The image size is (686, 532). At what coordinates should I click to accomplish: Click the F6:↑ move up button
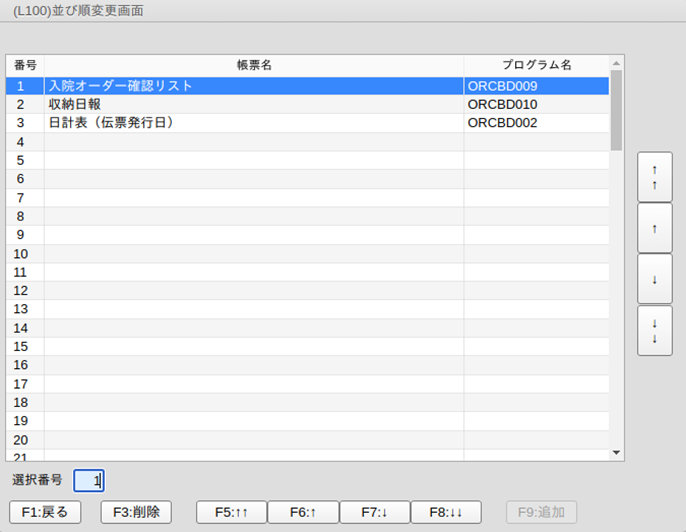click(x=303, y=512)
